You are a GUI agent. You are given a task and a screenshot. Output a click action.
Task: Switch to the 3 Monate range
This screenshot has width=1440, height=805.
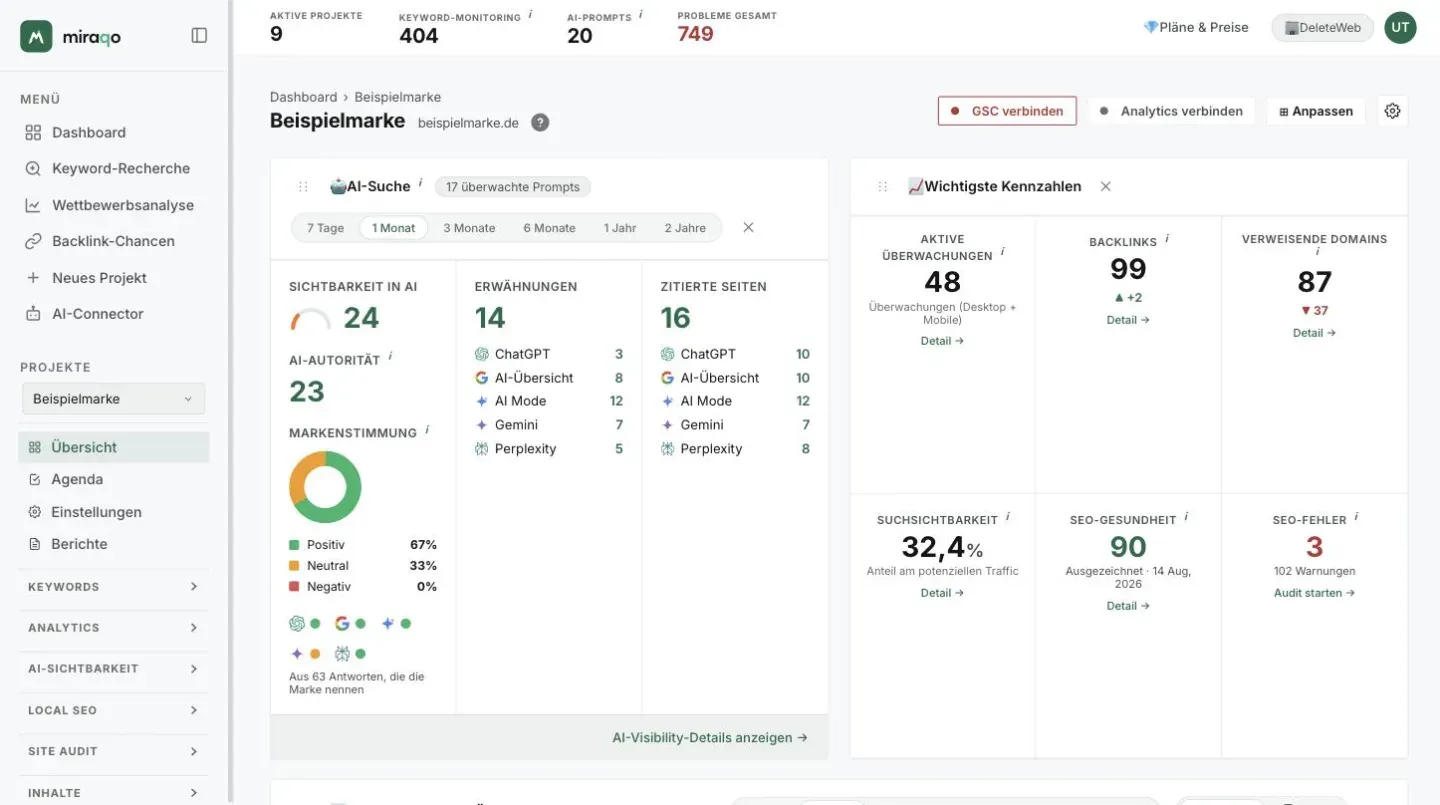pyautogui.click(x=469, y=228)
